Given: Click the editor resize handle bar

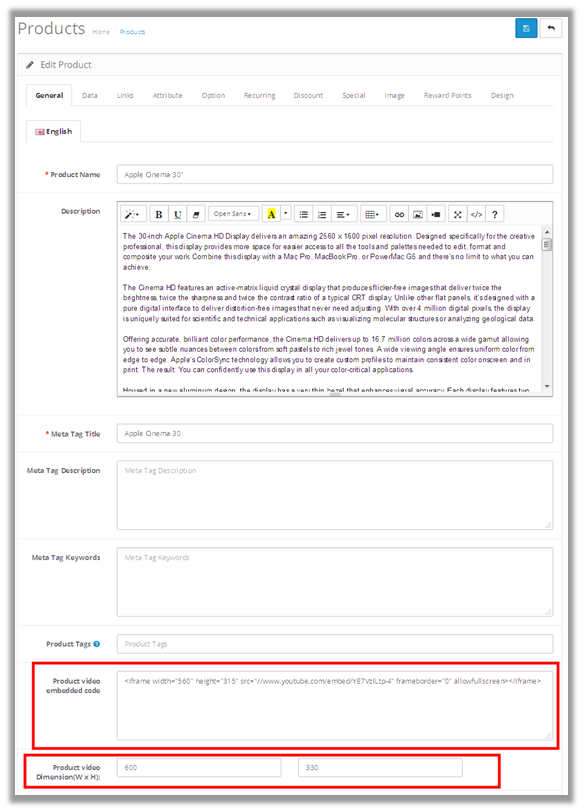Looking at the screenshot, I should pos(335,395).
